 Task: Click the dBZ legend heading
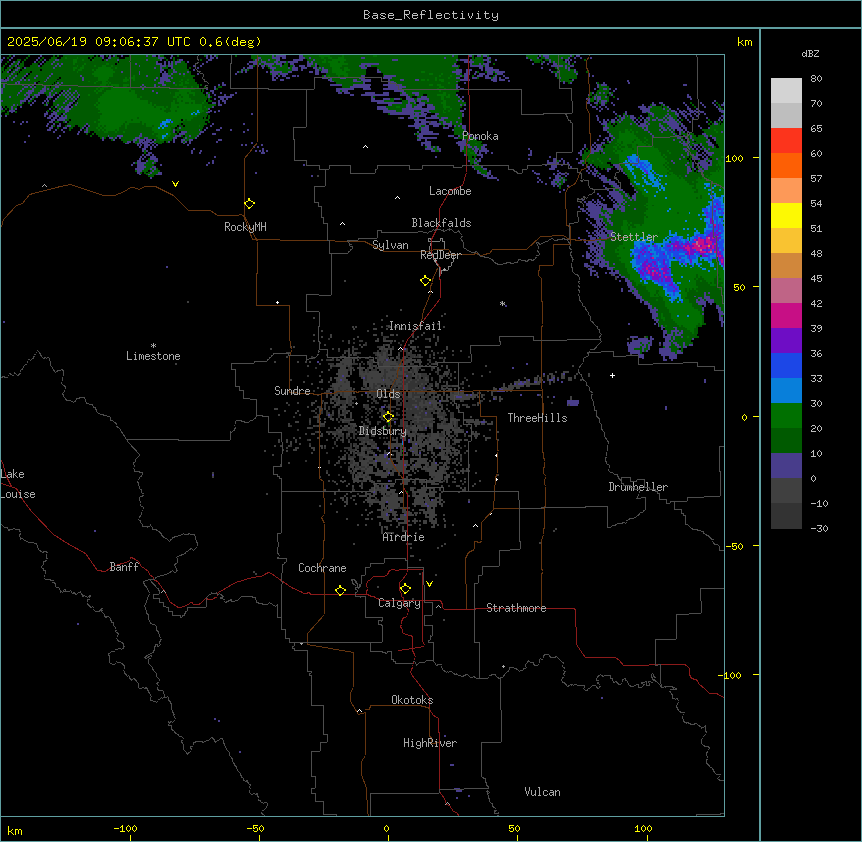[810, 53]
